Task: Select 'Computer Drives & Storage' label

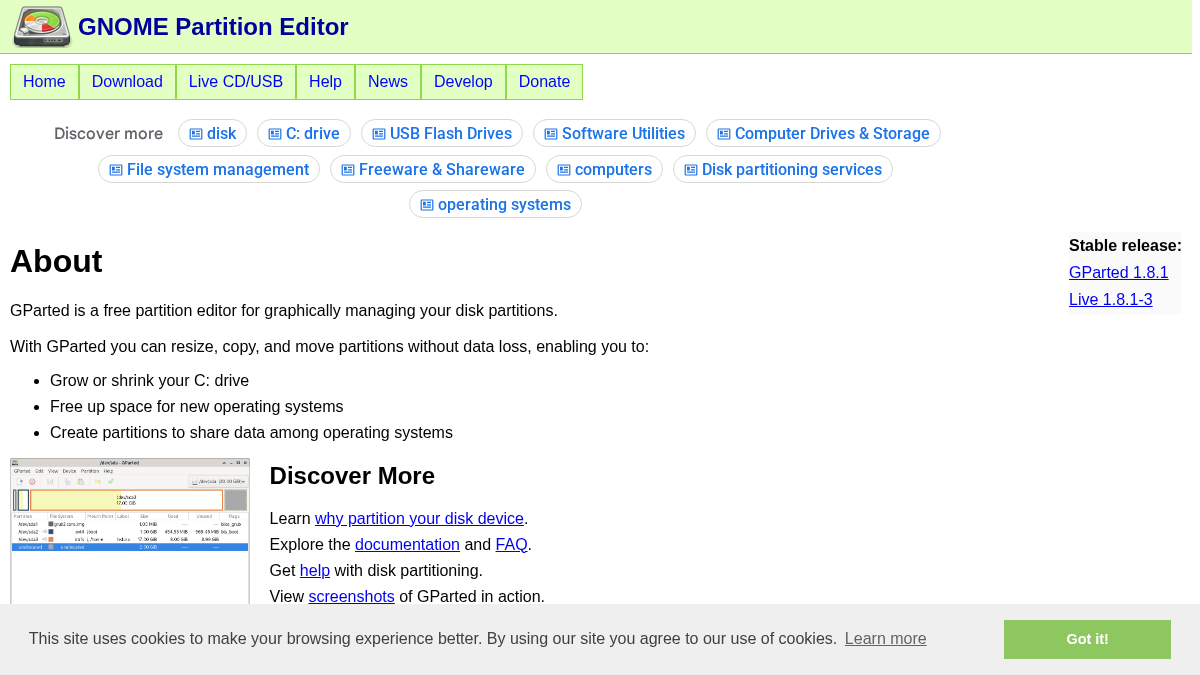Action: (x=832, y=134)
